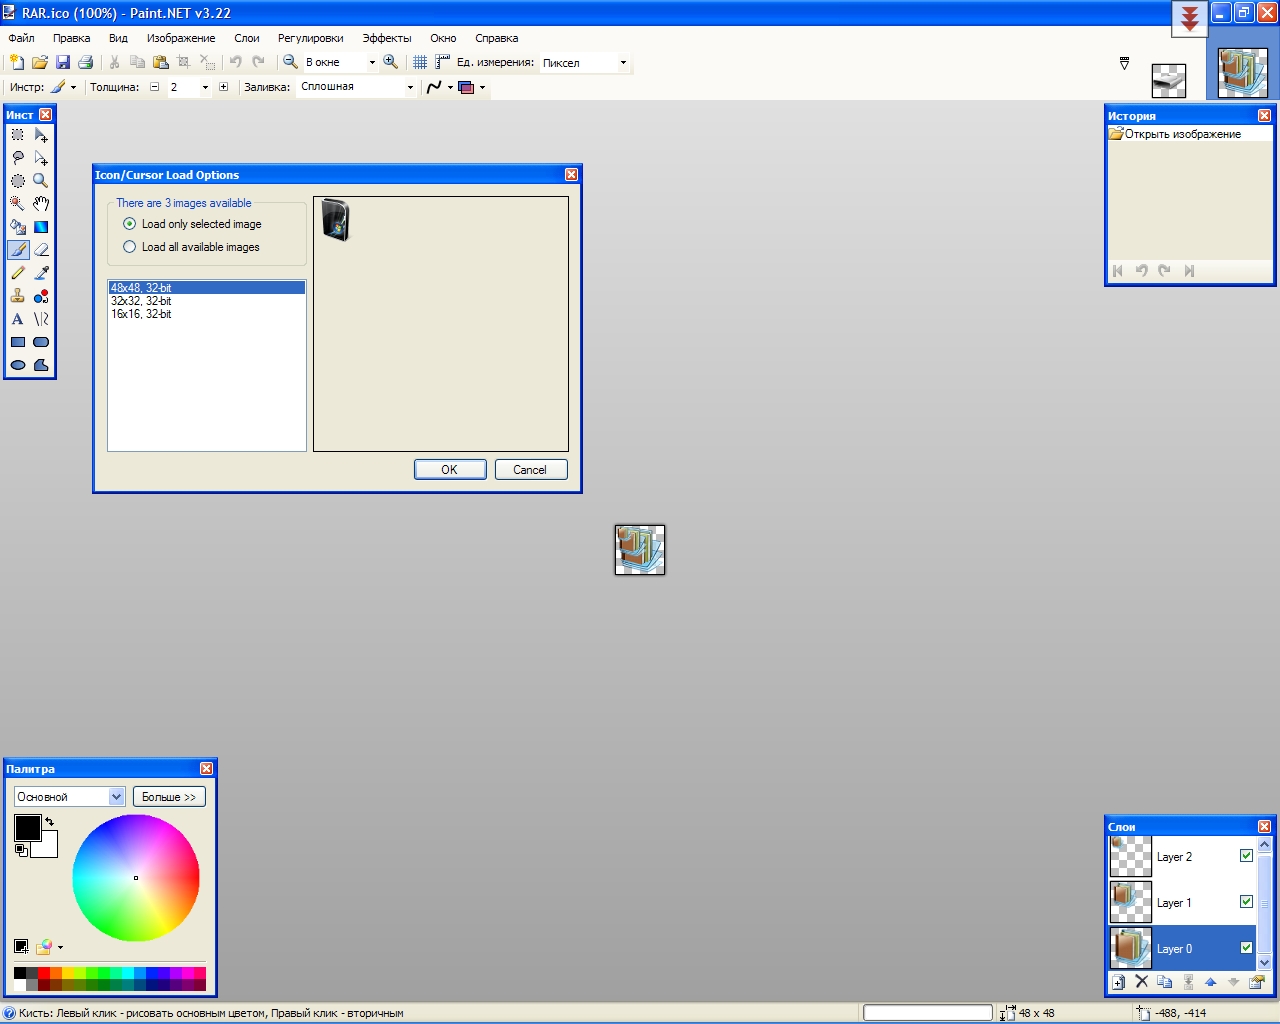Pick the Ellipse Select tool
The width and height of the screenshot is (1280, 1024).
[18, 181]
